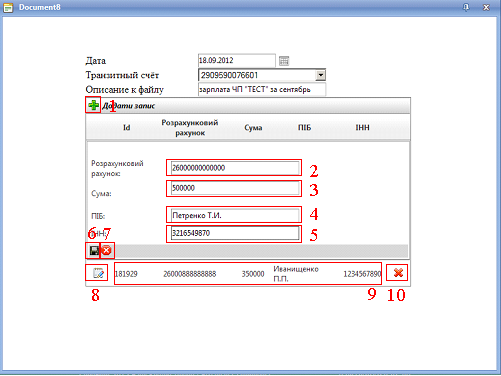501x376 pixels.
Task: Click the account field with 2600000000000
Action: [x=235, y=168]
